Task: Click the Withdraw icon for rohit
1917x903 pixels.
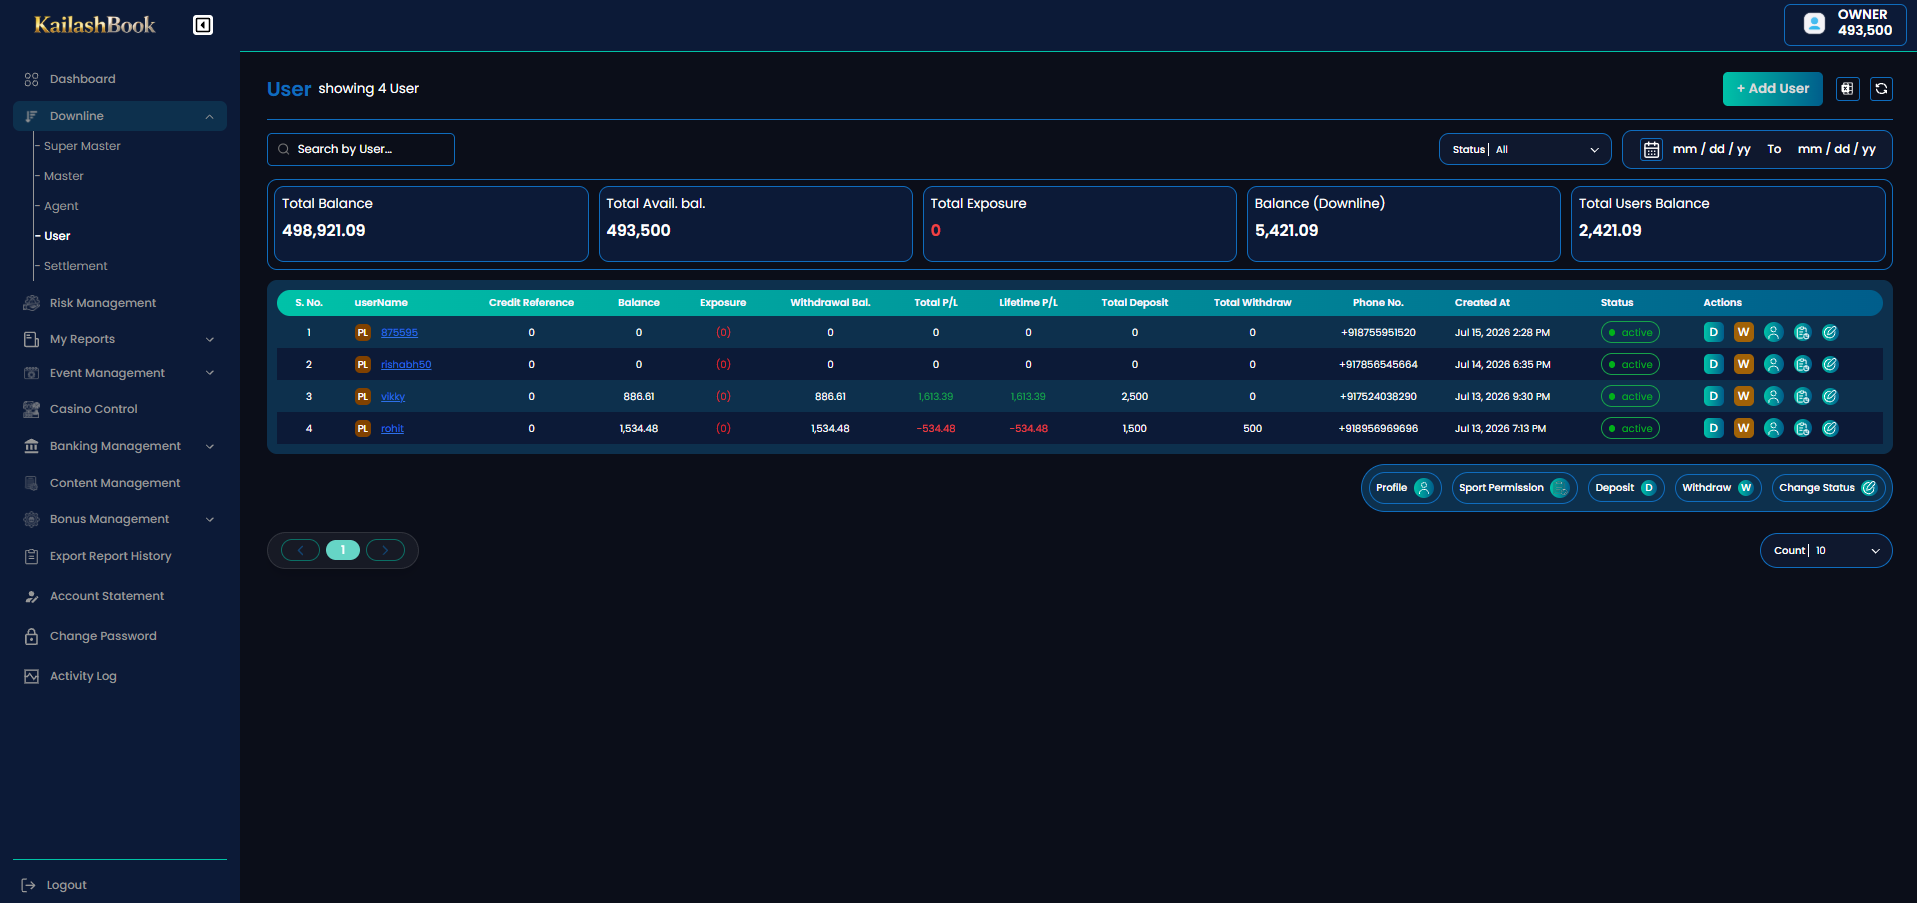Action: click(1743, 428)
